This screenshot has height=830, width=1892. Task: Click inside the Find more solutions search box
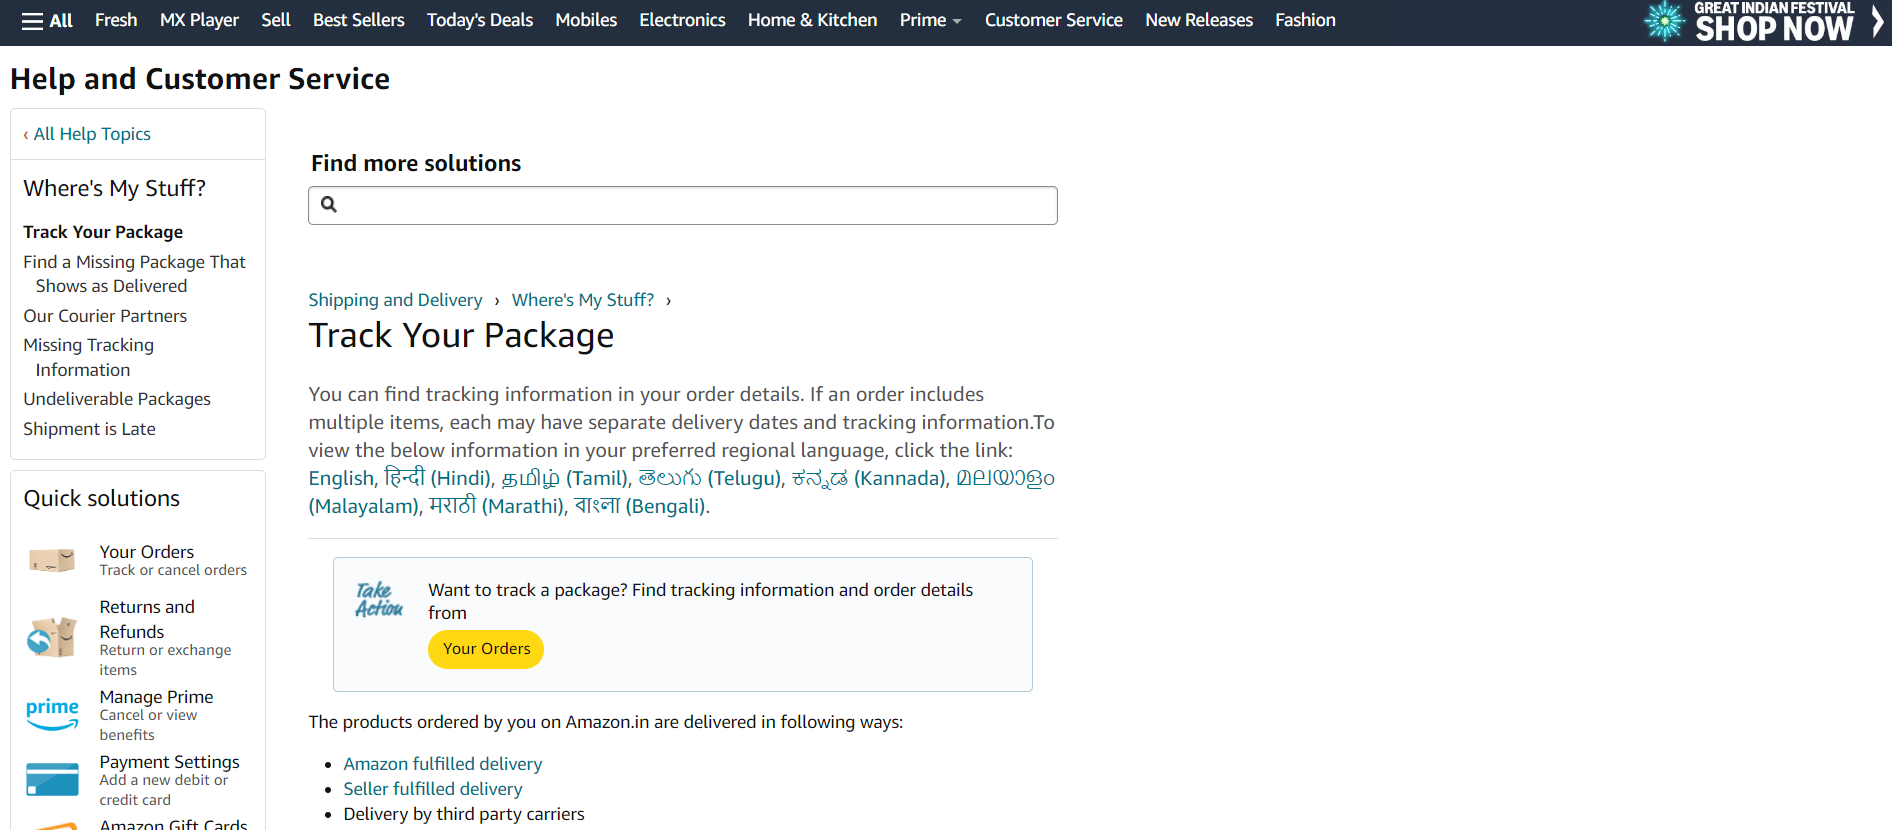click(x=683, y=205)
